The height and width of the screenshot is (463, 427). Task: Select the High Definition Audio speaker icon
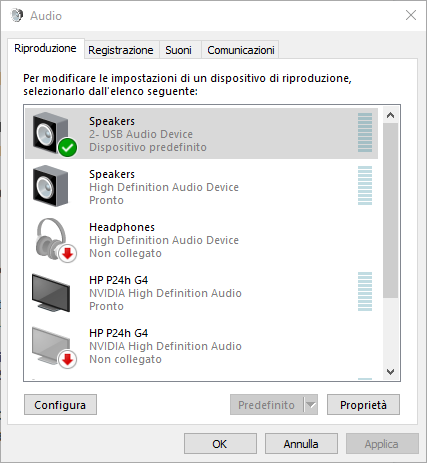pos(51,186)
